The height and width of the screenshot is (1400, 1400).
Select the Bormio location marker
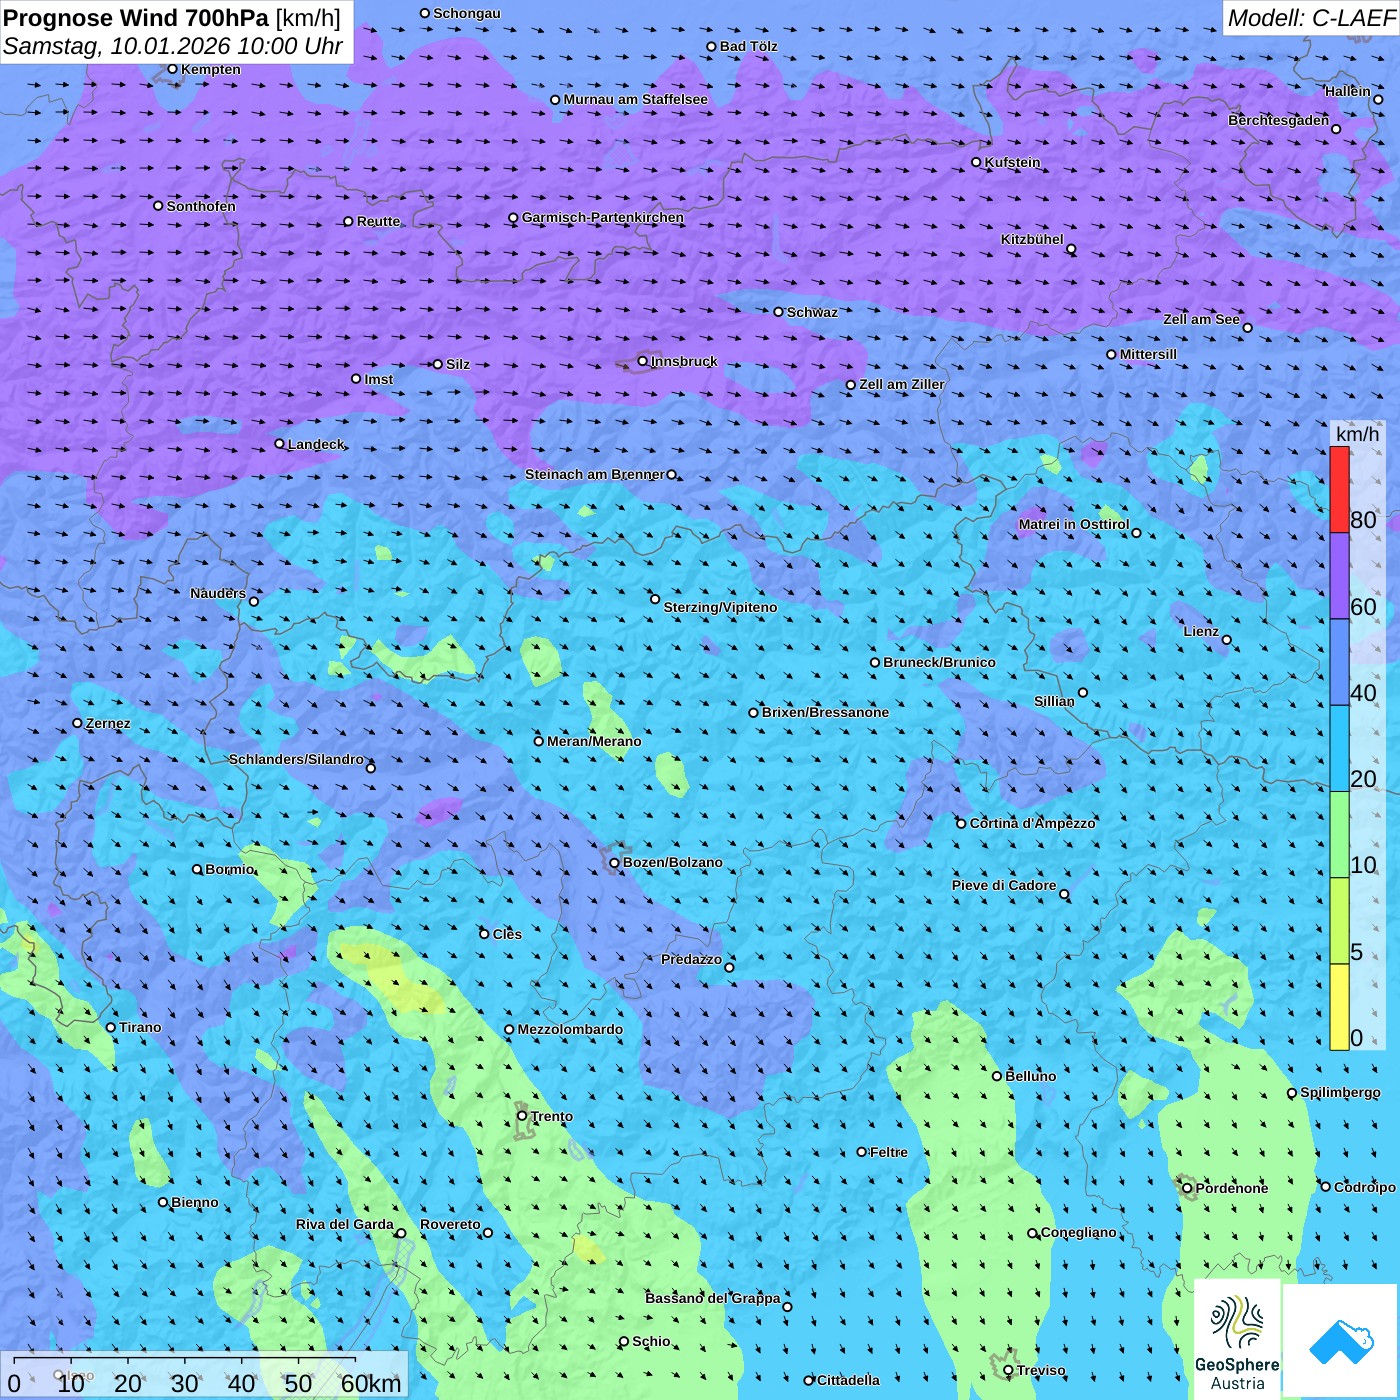tap(198, 869)
